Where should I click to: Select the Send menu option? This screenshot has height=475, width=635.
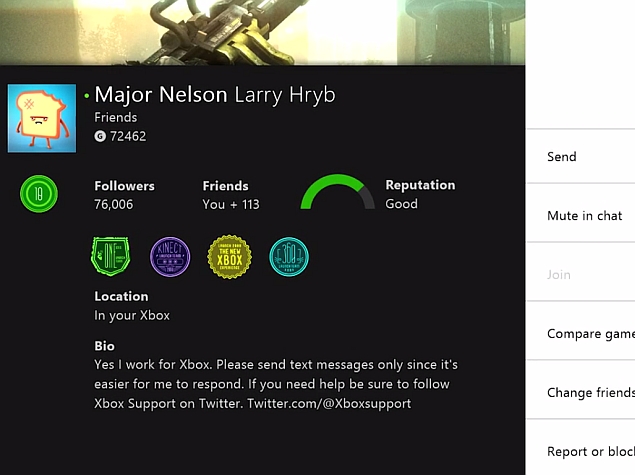pos(580,156)
